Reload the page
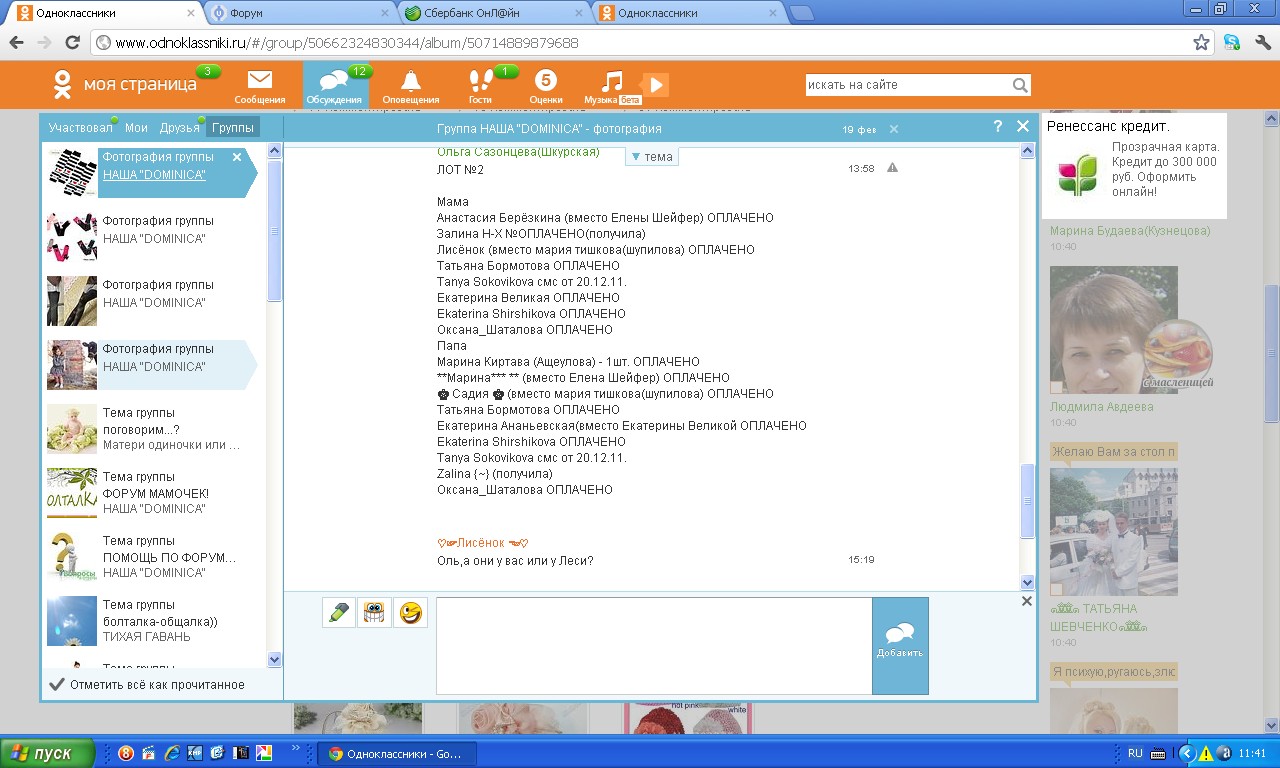 click(72, 43)
